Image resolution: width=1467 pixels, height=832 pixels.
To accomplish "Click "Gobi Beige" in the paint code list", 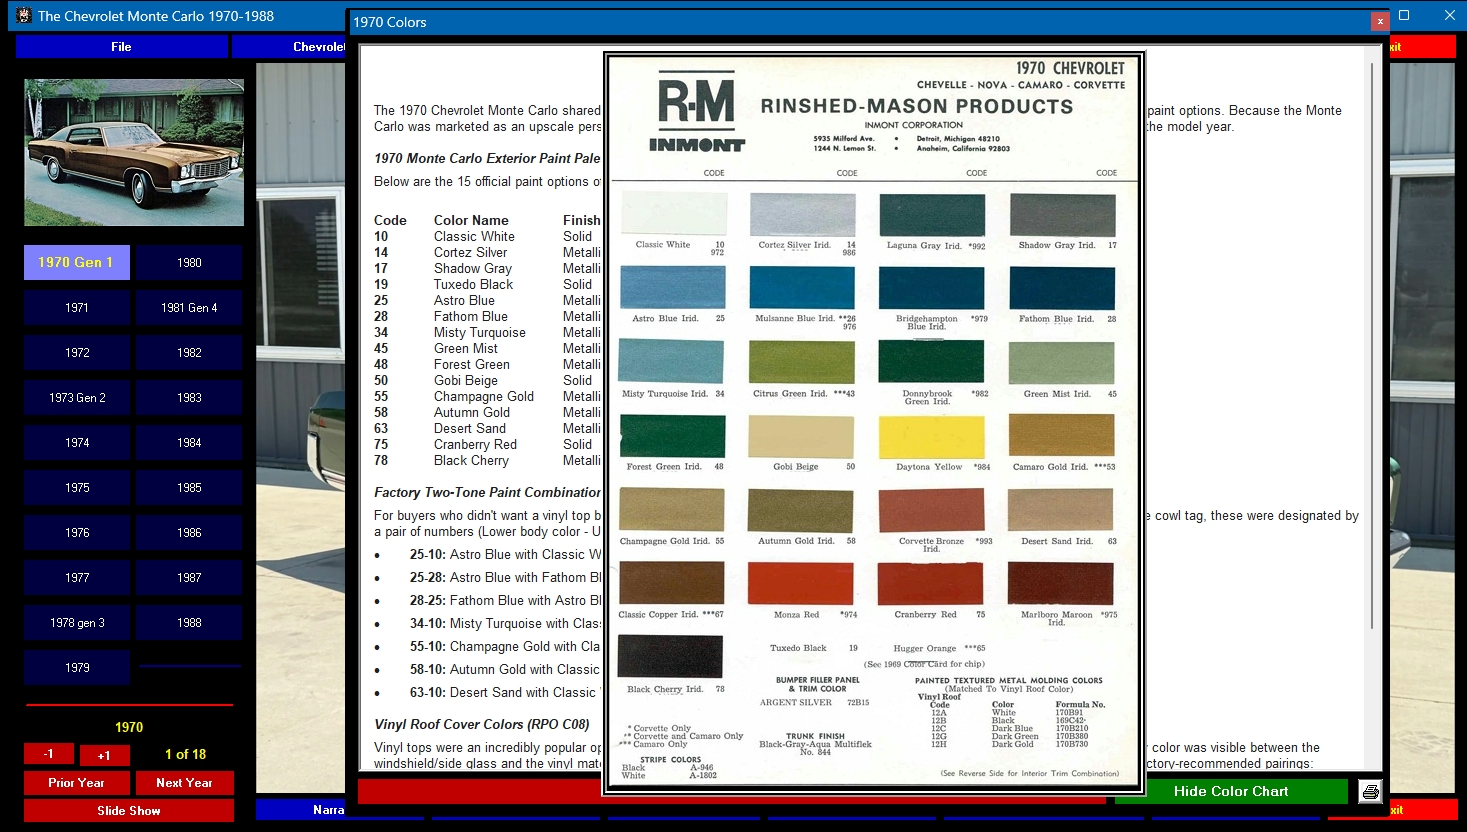I will click(465, 380).
